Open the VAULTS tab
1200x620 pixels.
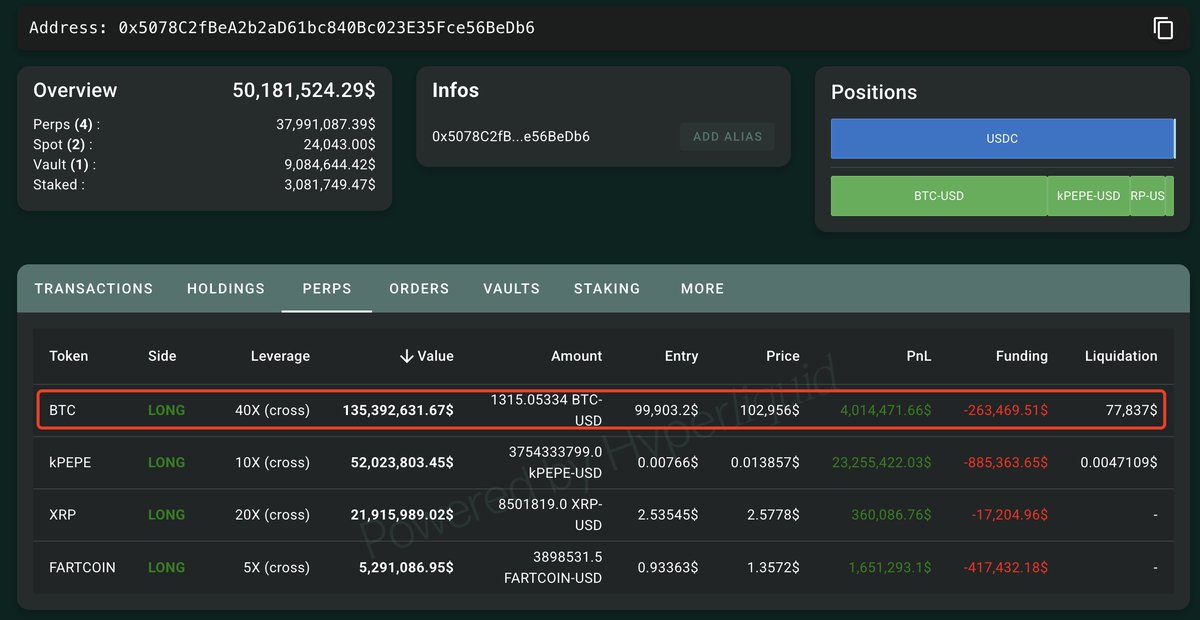[x=511, y=288]
